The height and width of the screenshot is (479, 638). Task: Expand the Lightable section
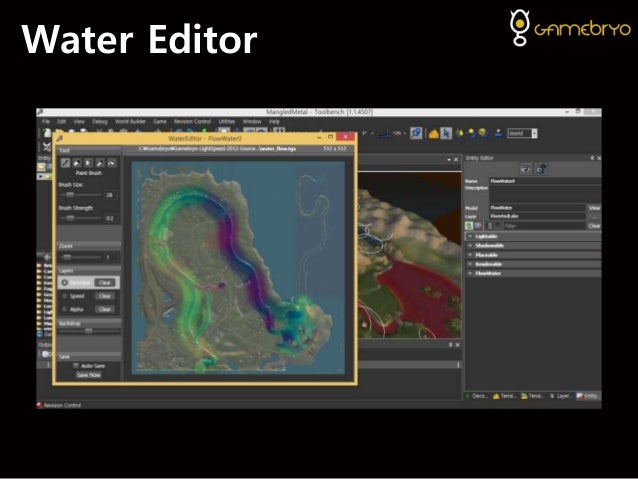click(x=470, y=236)
